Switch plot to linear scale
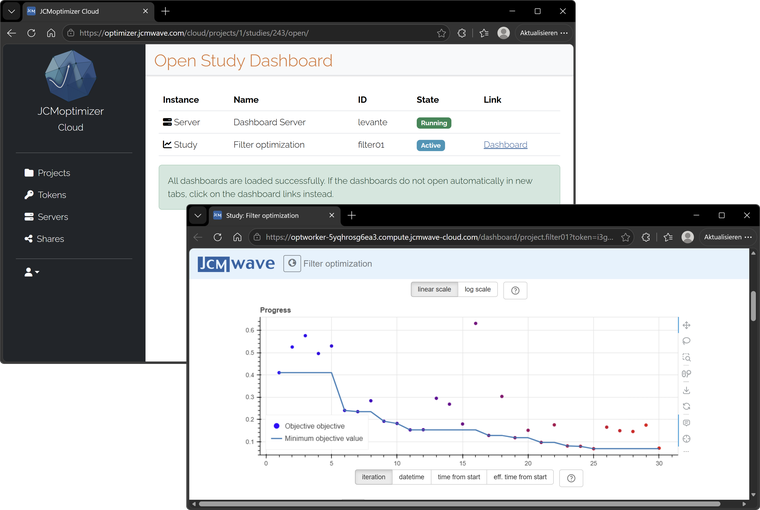The image size is (760, 510). (434, 289)
